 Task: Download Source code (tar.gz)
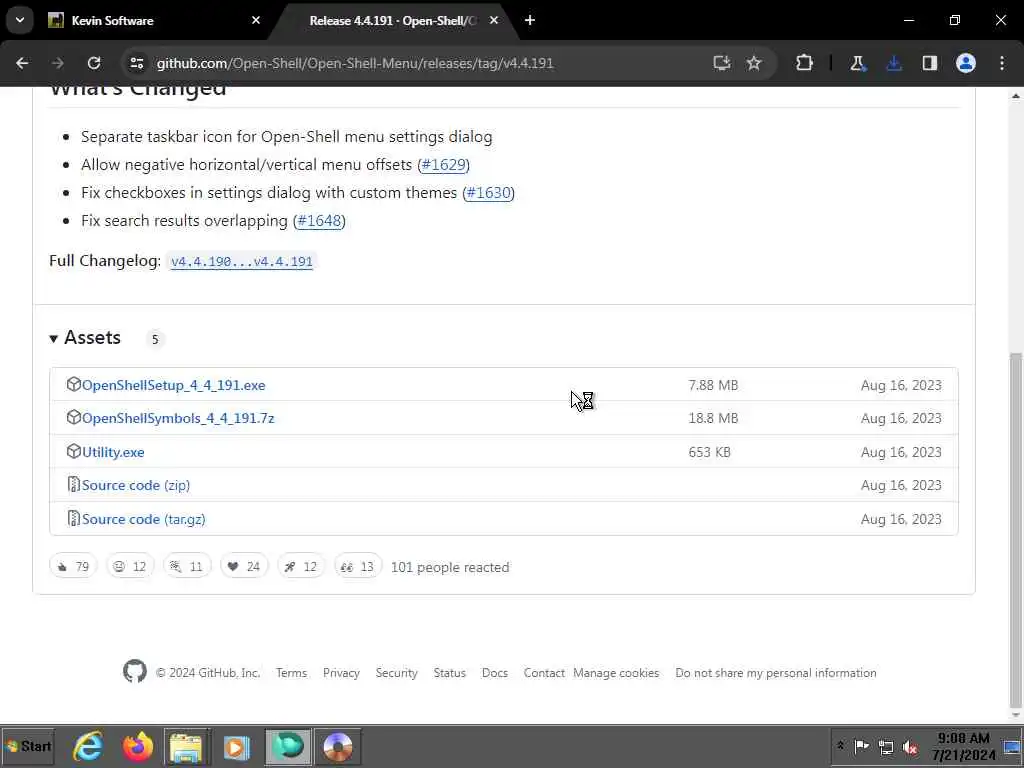[144, 519]
